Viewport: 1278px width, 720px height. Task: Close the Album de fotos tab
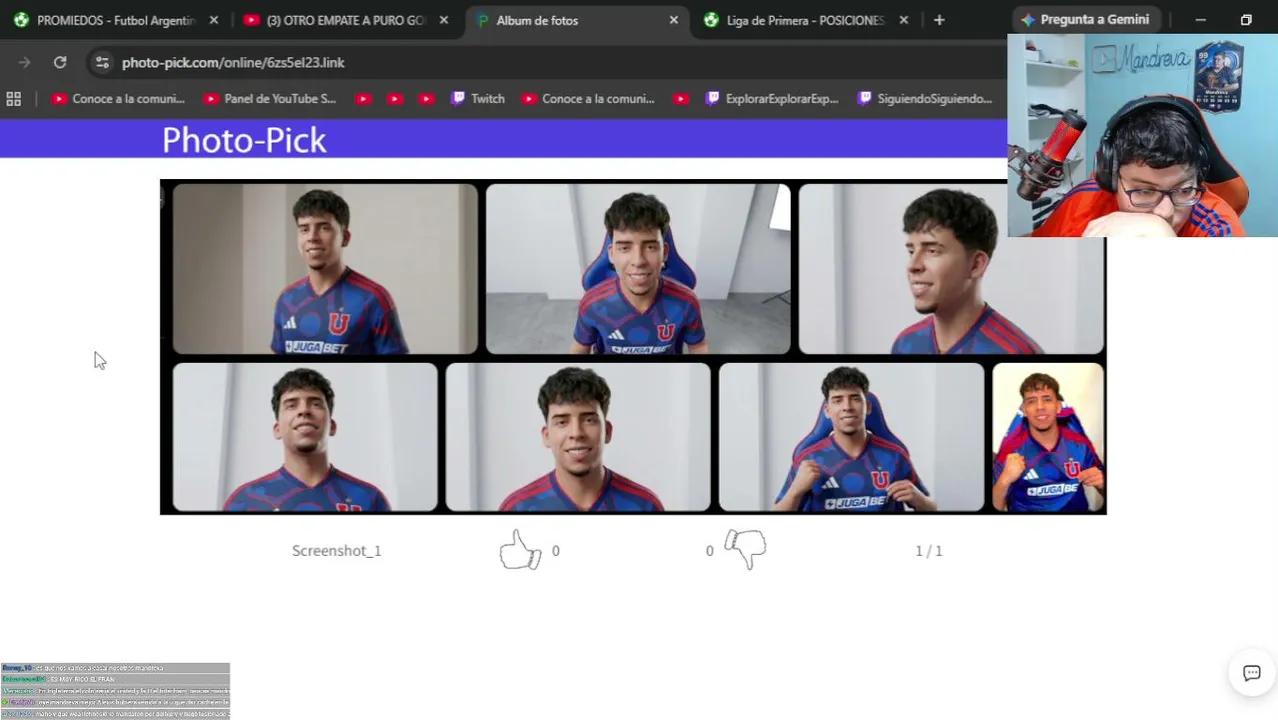click(674, 20)
